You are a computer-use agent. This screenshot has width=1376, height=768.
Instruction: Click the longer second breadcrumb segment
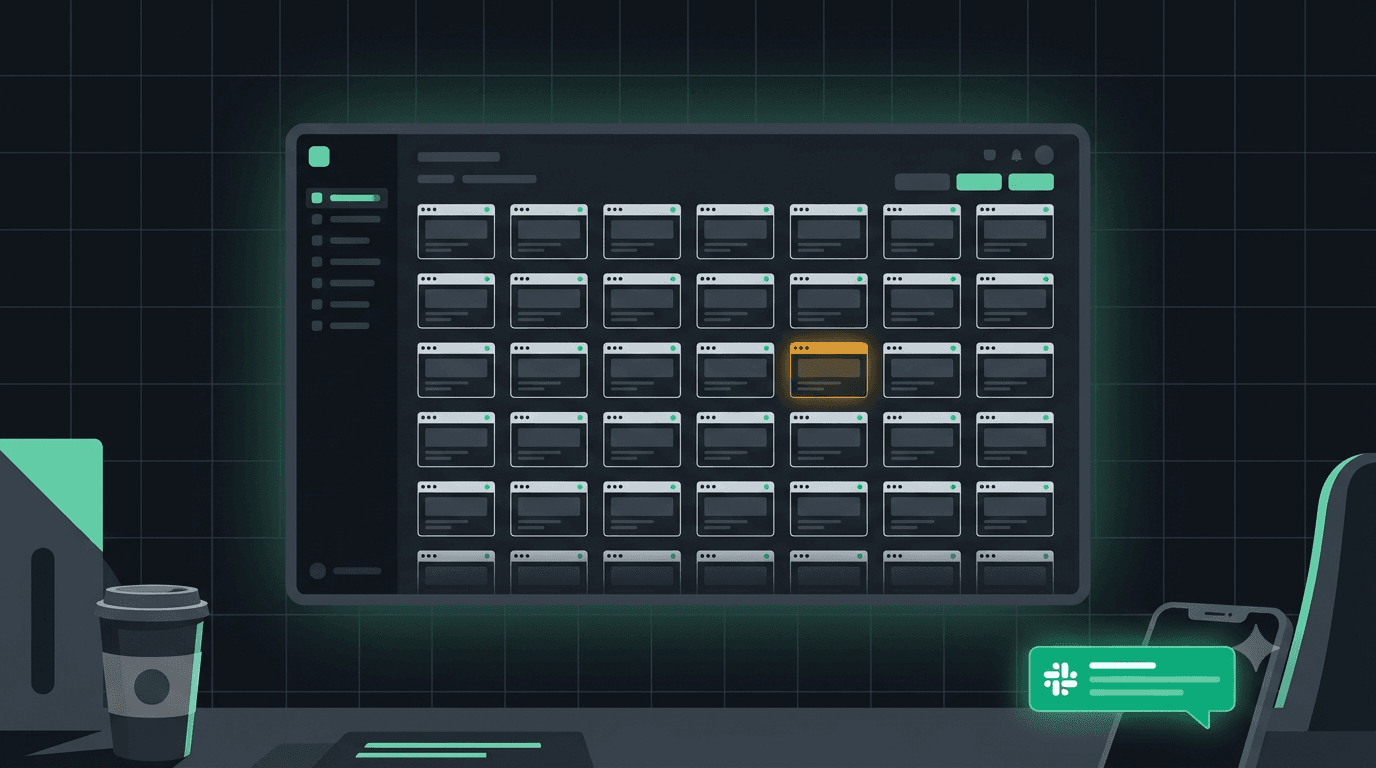tap(499, 179)
